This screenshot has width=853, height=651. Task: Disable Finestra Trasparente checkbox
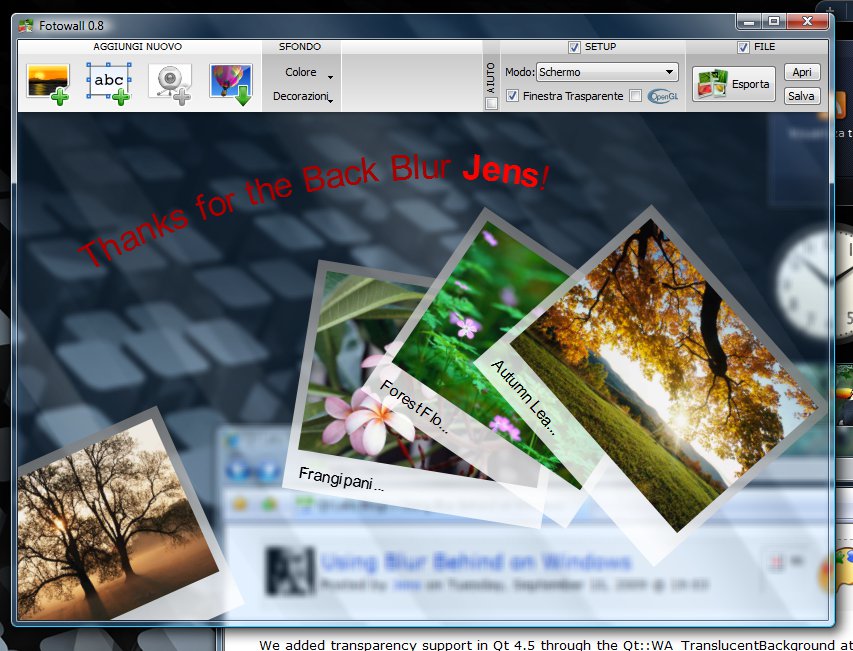[512, 96]
